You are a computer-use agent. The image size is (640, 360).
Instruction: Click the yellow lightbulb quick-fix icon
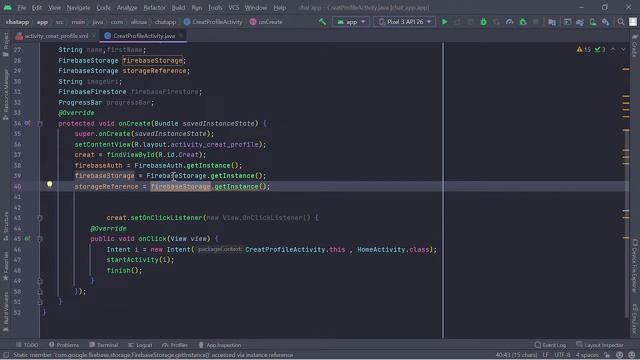pos(49,184)
